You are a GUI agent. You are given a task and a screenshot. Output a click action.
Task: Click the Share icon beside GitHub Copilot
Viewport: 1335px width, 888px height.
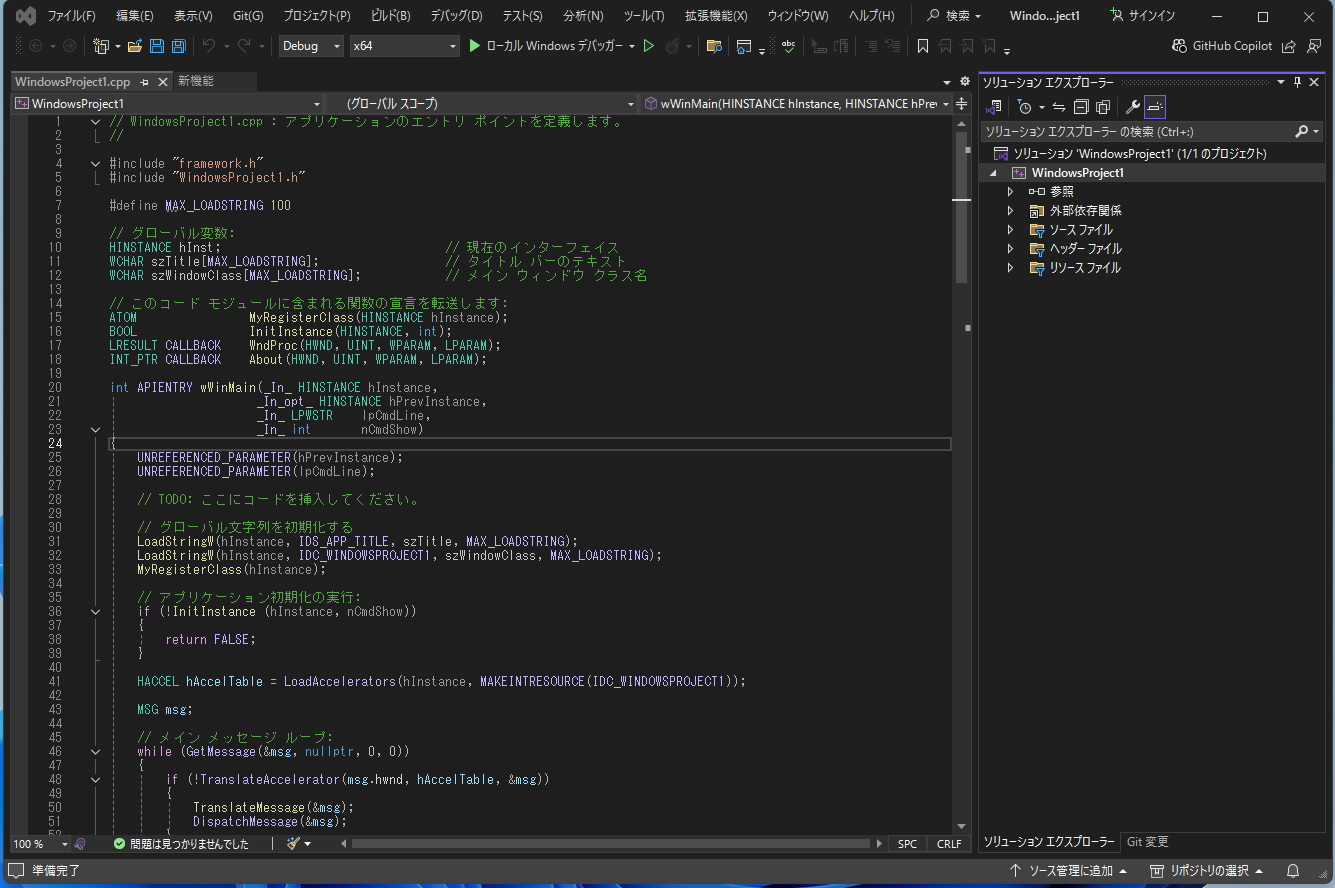tap(1289, 46)
